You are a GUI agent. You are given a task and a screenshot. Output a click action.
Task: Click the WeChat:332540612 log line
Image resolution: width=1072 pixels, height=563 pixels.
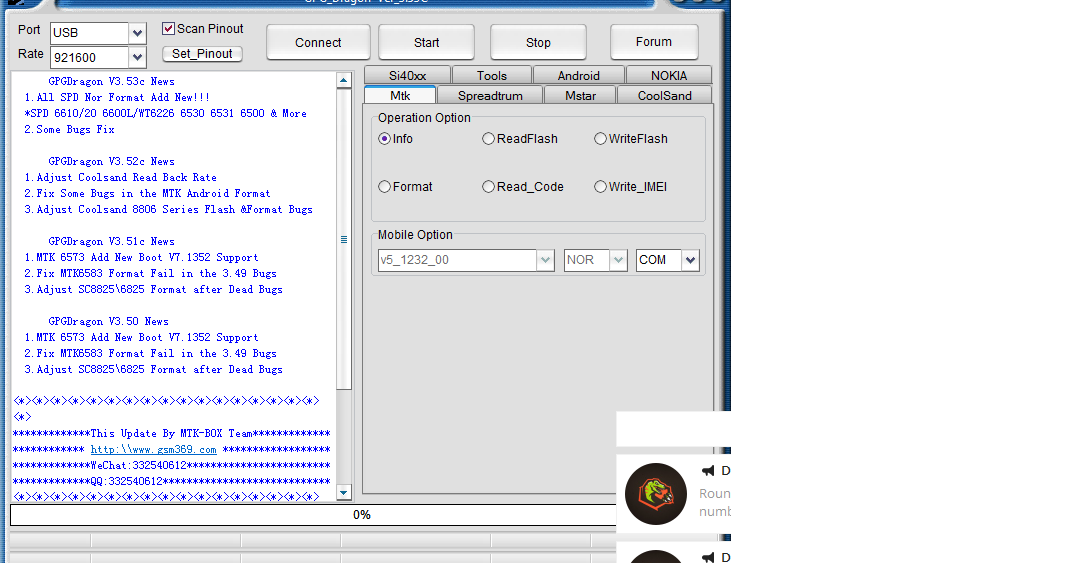[172, 466]
